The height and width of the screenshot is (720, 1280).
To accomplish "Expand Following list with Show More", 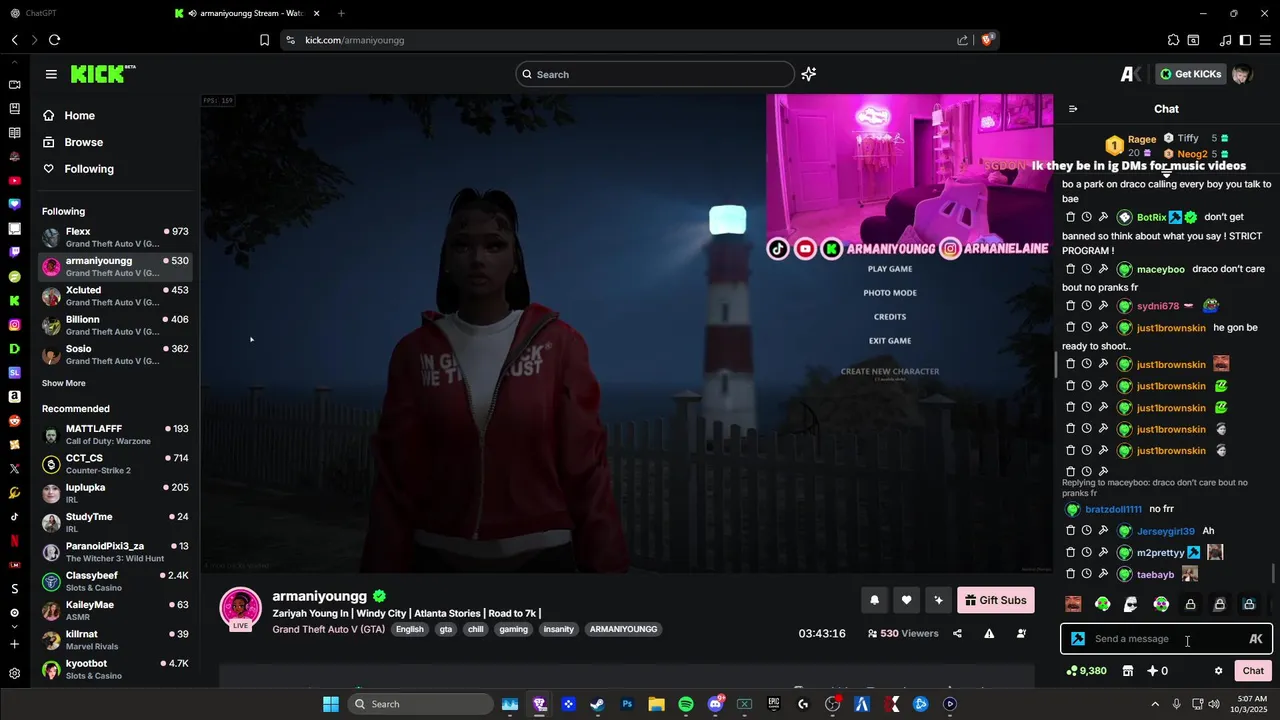I will pyautogui.click(x=64, y=383).
